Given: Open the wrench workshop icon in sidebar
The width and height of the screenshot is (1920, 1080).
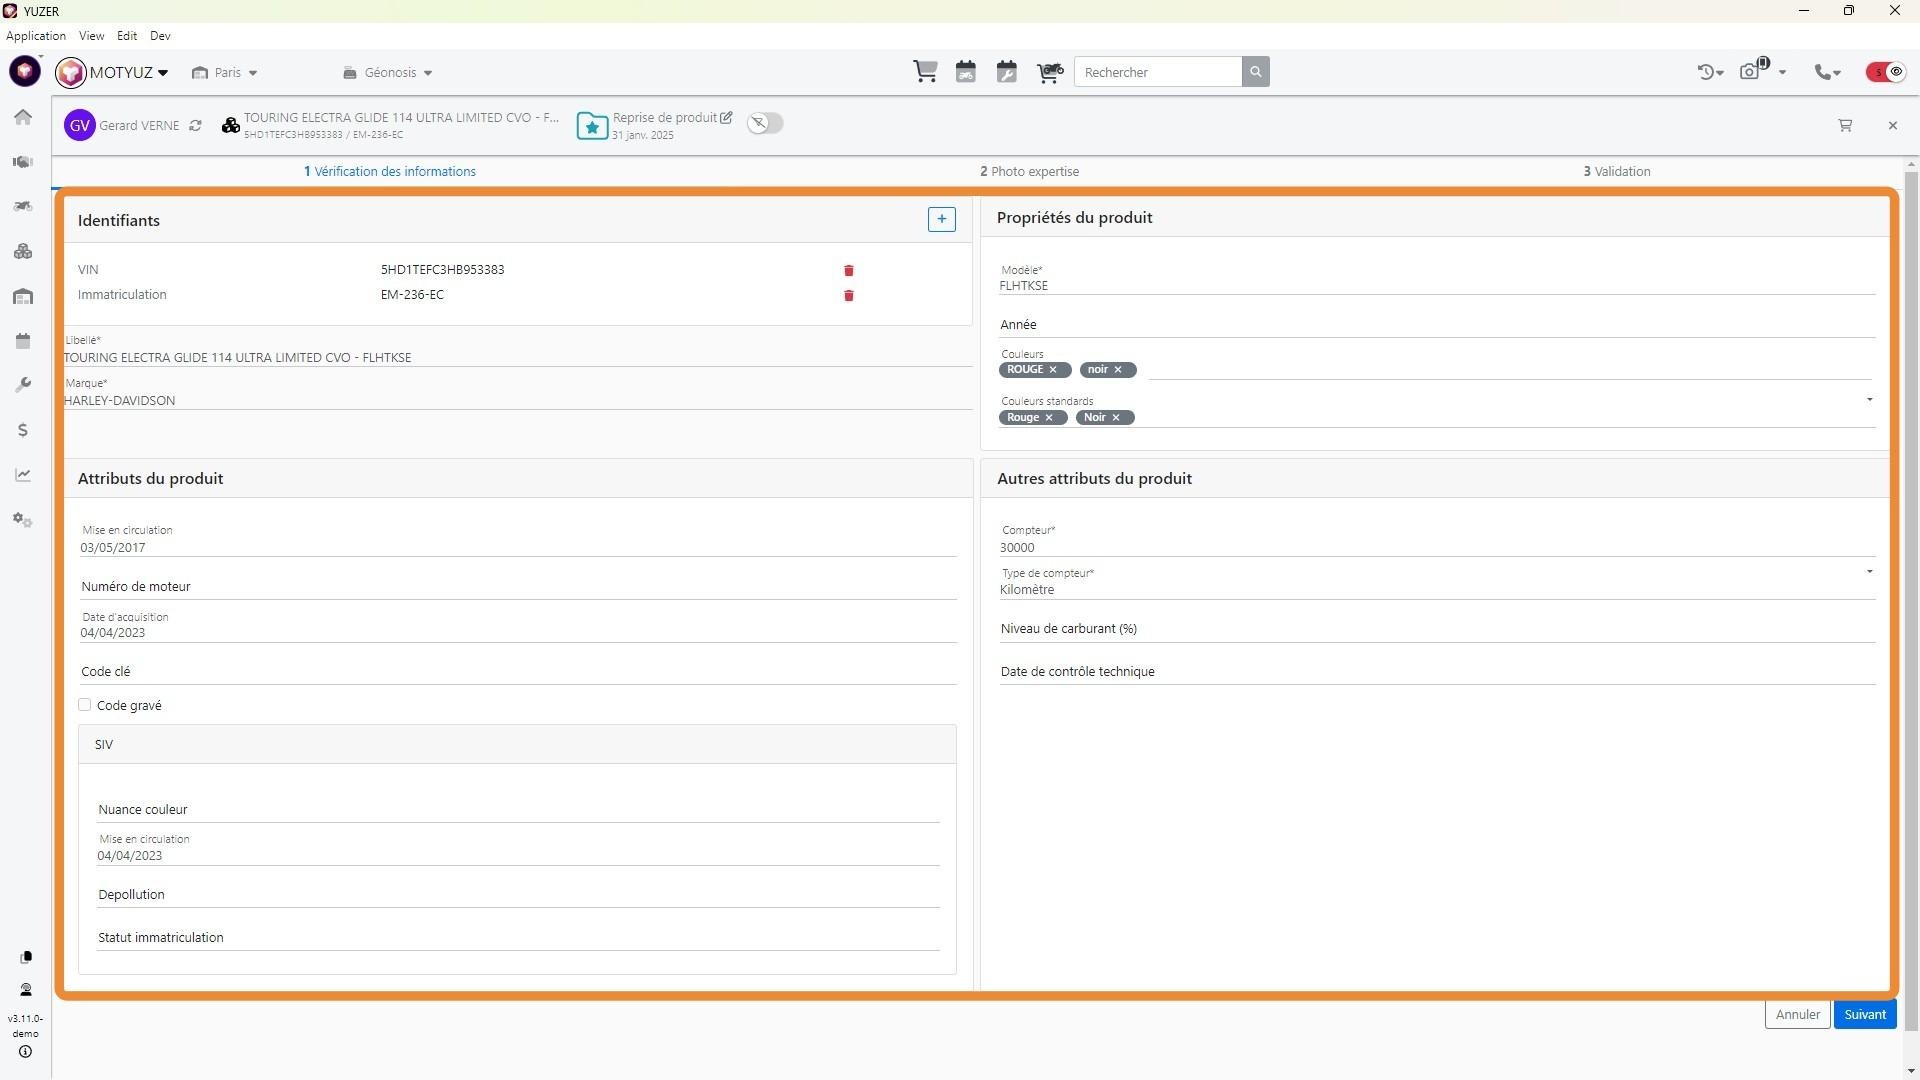Looking at the screenshot, I should [x=23, y=385].
